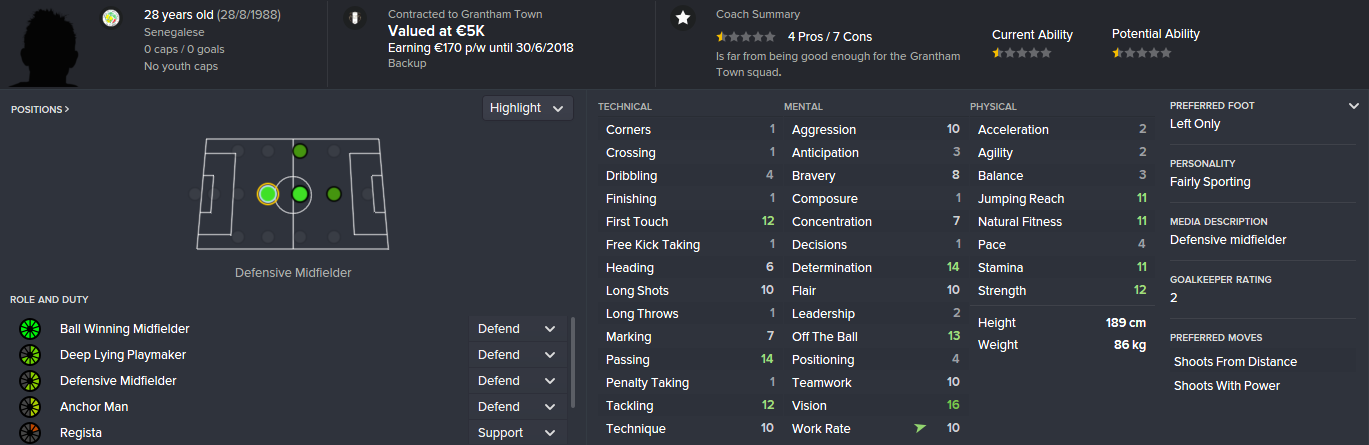Click the Deep Lying Playmaker suitability icon
Image resolution: width=1369 pixels, height=445 pixels.
coord(29,355)
